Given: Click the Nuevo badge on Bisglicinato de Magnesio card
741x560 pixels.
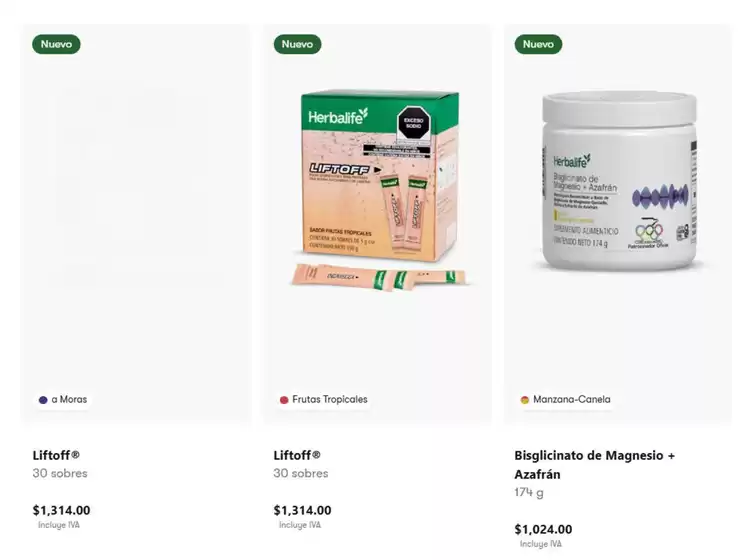Looking at the screenshot, I should [538, 44].
